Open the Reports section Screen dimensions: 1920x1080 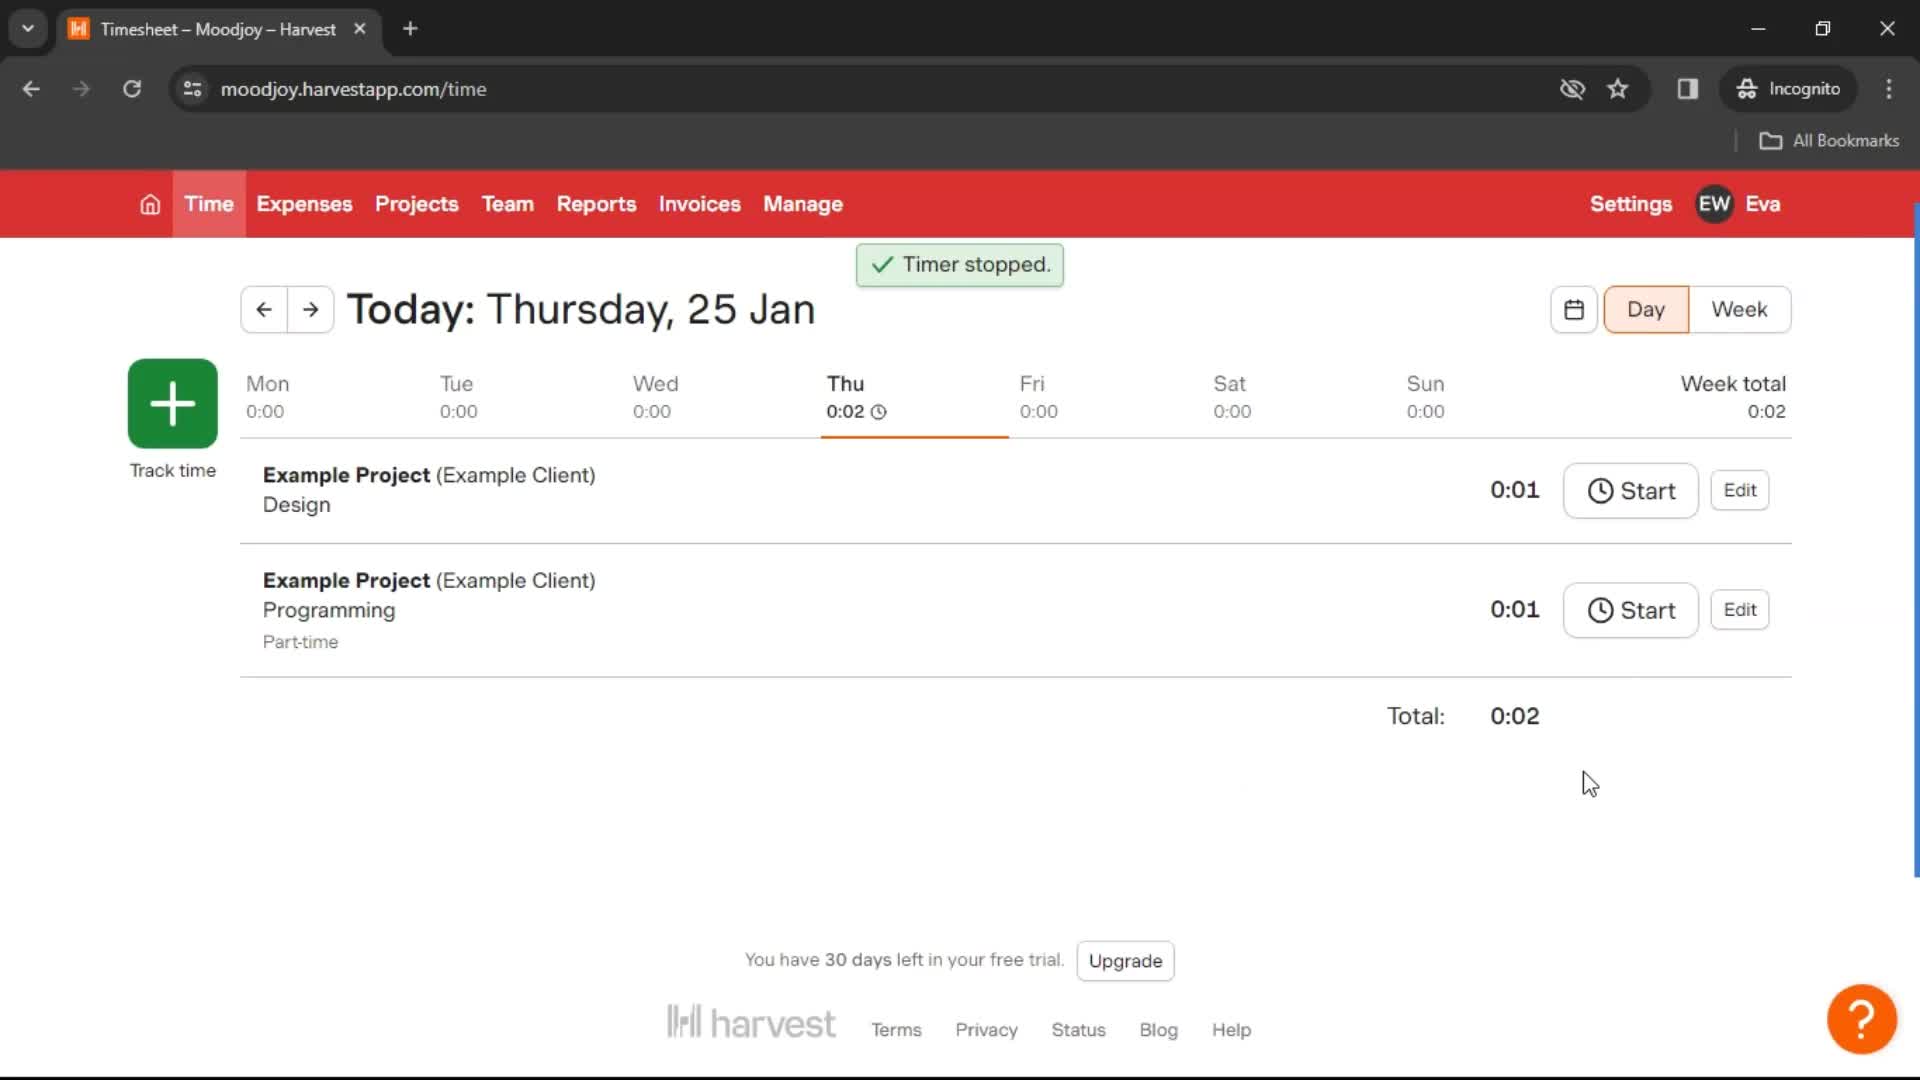coord(596,204)
